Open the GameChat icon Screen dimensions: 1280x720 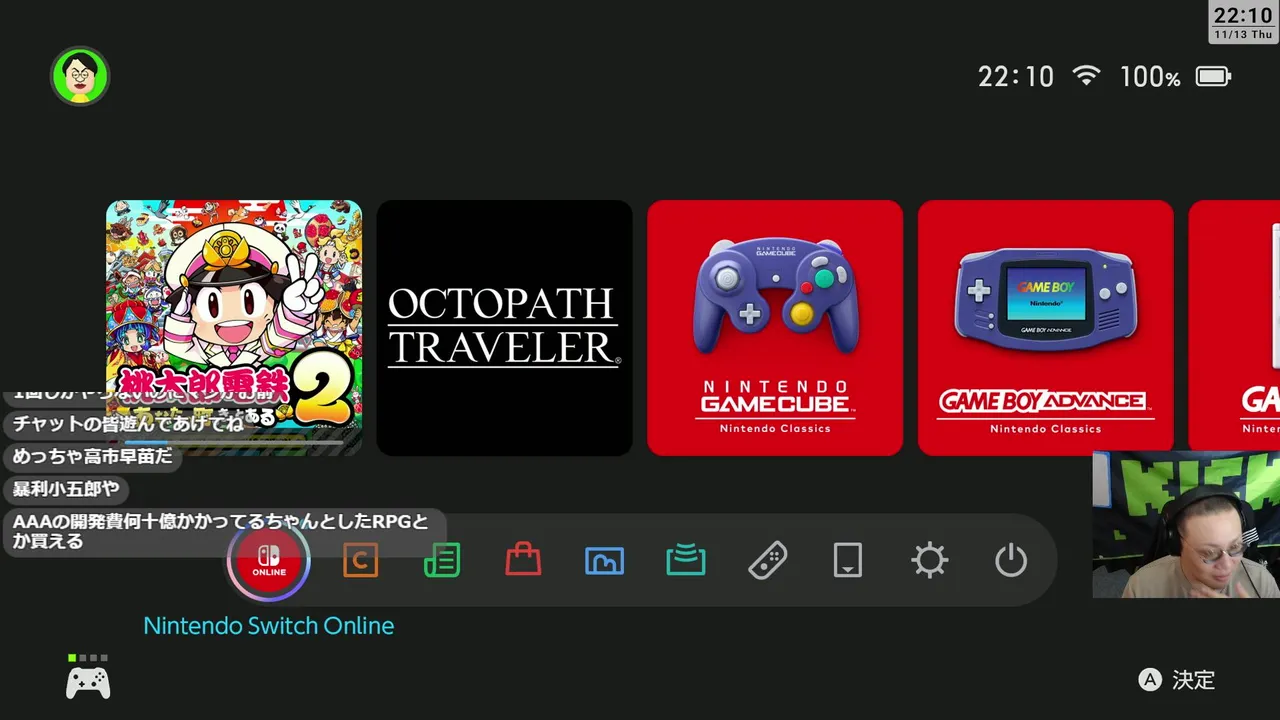pyautogui.click(x=360, y=561)
